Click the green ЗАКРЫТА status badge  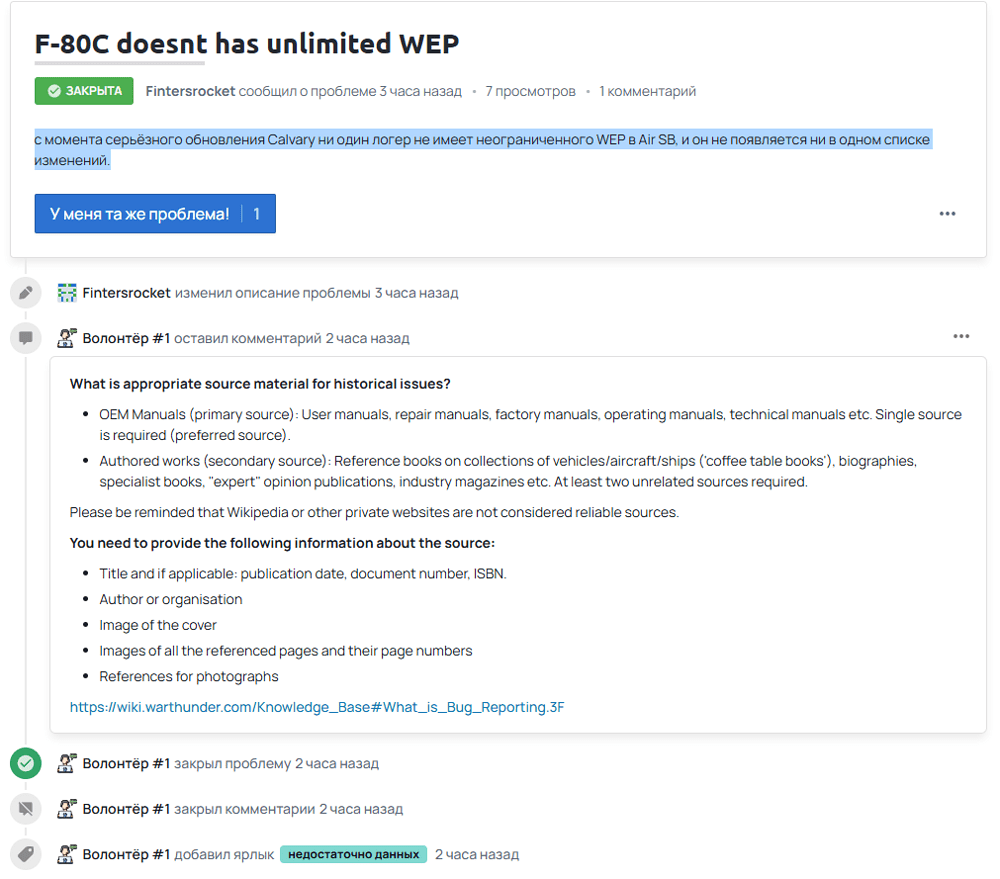point(84,91)
